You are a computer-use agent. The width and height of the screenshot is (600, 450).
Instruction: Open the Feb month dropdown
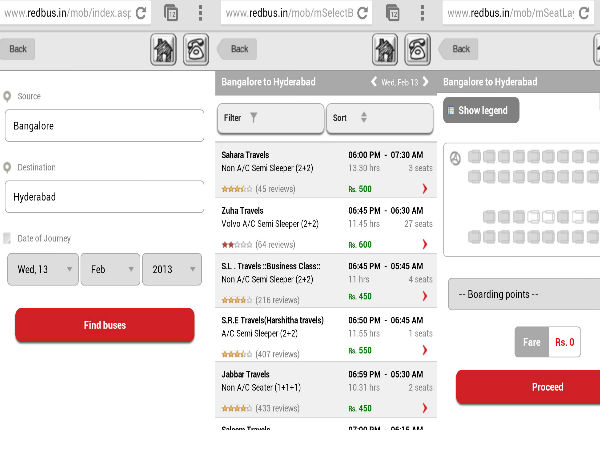coord(110,270)
